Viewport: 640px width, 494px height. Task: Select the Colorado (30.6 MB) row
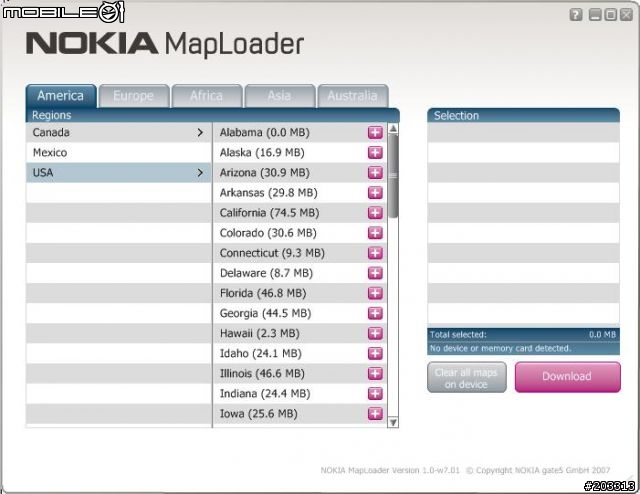pos(300,233)
